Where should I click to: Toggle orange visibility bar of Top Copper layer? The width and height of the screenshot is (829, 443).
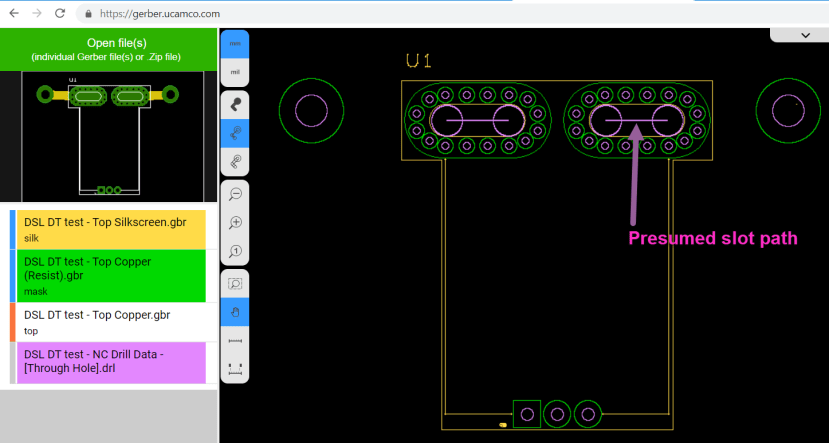point(13,322)
